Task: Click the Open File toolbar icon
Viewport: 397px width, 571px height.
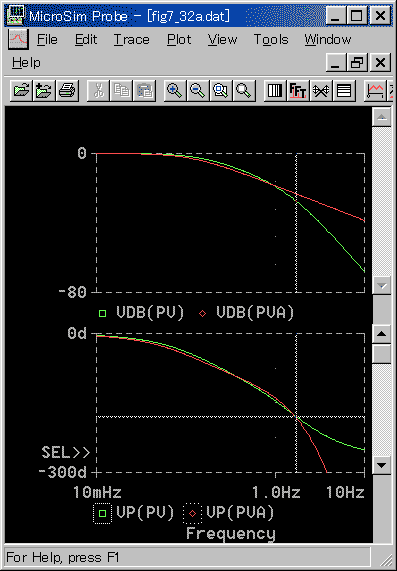Action: 21,90
